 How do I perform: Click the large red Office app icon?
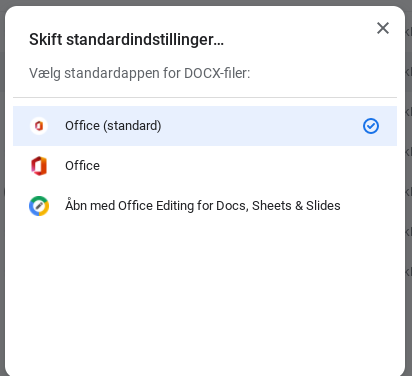coord(39,166)
